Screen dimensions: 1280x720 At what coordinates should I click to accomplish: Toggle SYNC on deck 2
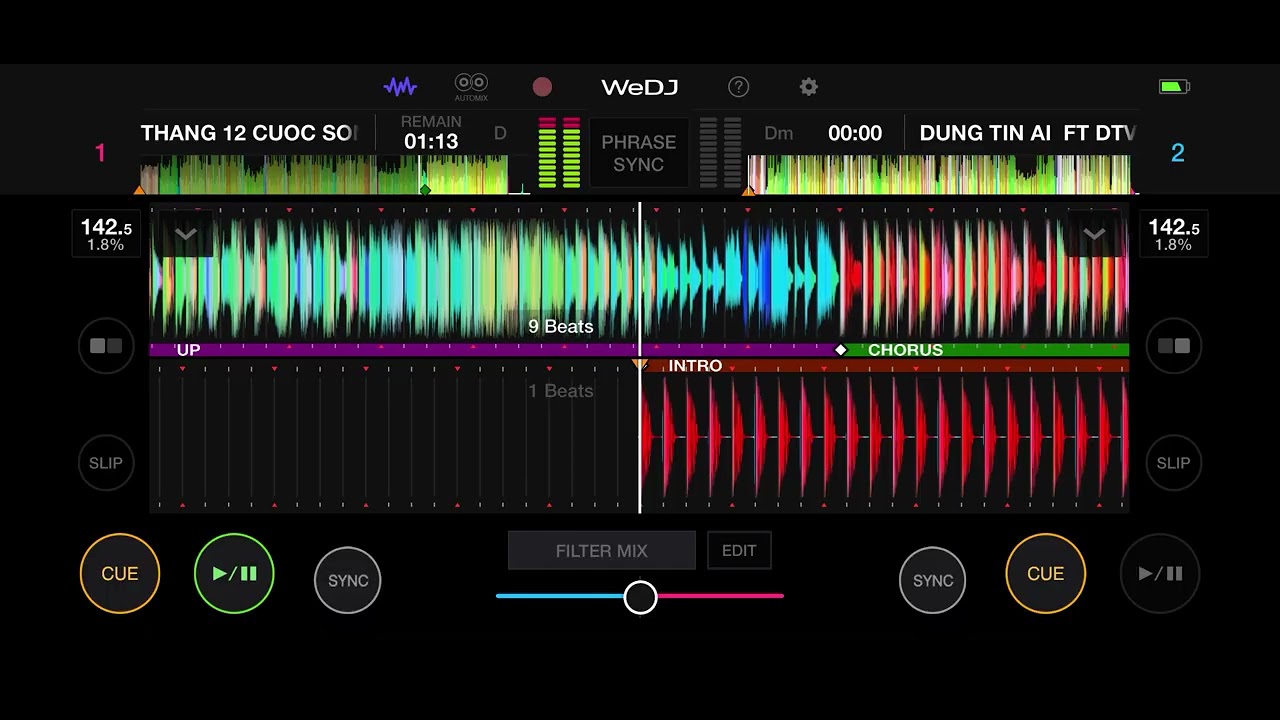click(933, 580)
